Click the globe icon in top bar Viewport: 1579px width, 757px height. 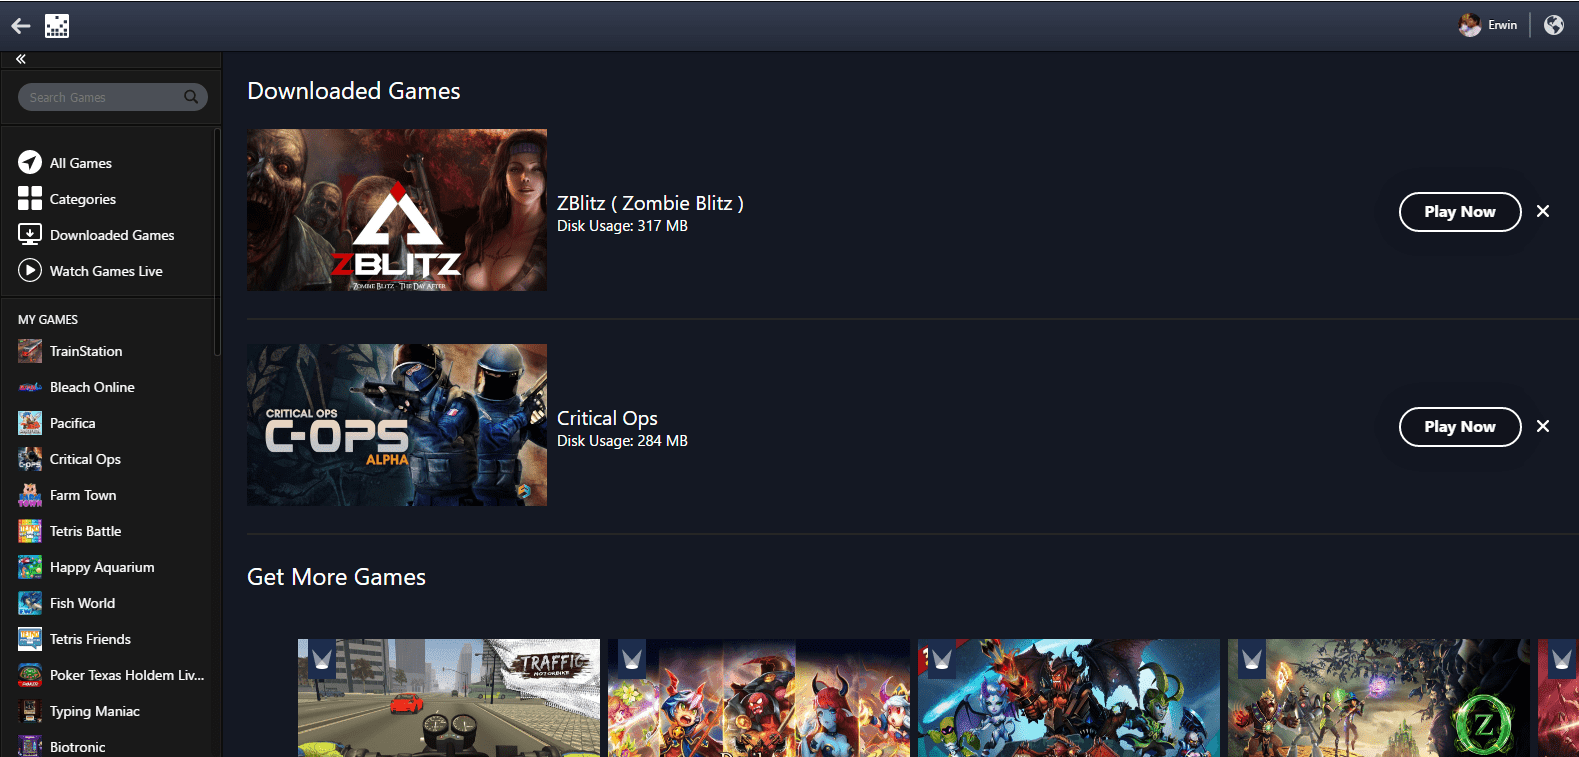[x=1554, y=25]
